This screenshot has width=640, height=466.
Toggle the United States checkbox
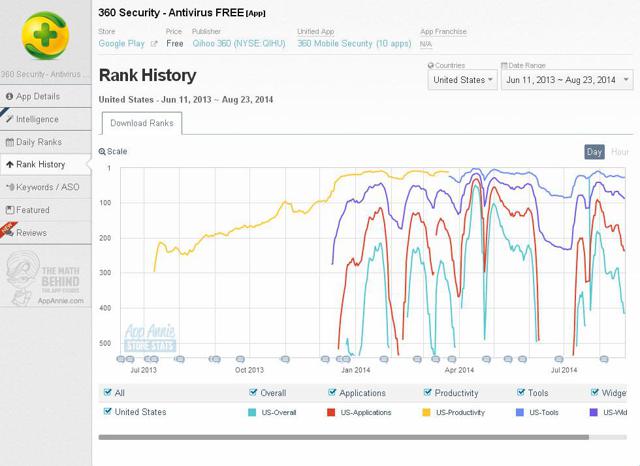click(x=107, y=411)
